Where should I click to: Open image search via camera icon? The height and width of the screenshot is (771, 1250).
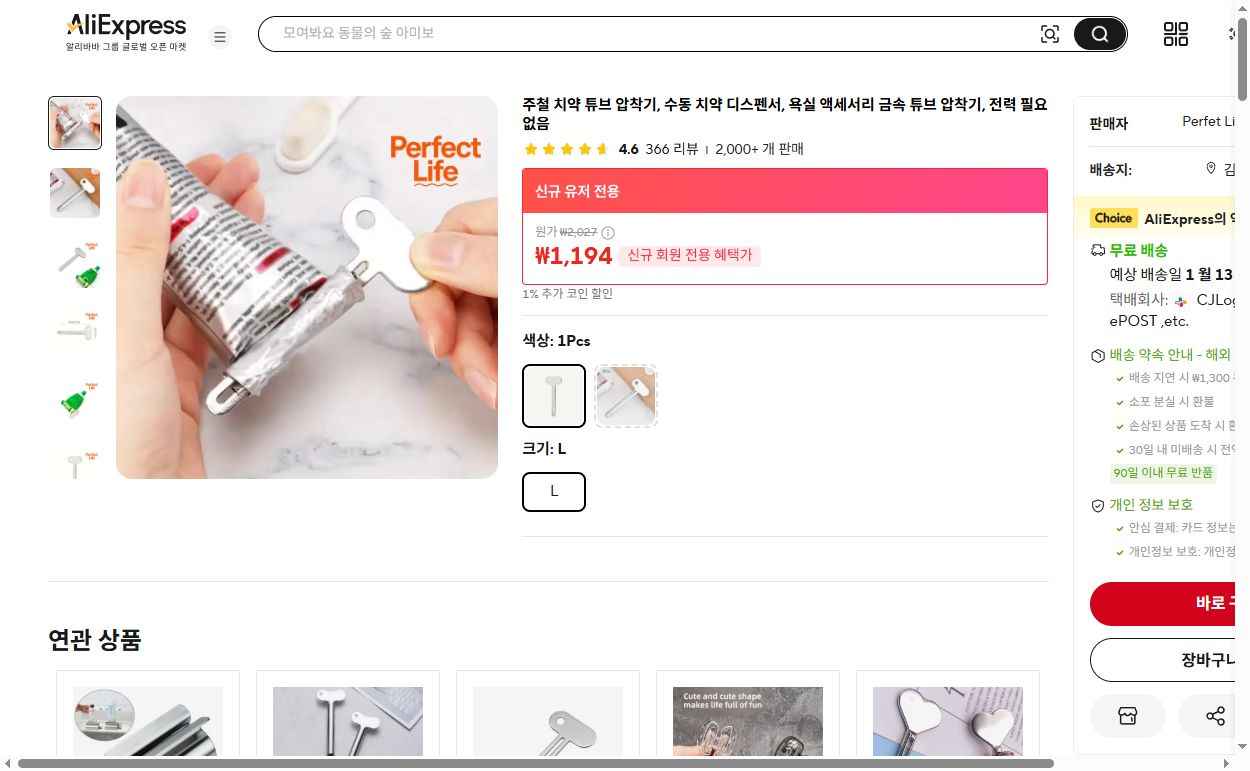[1050, 33]
